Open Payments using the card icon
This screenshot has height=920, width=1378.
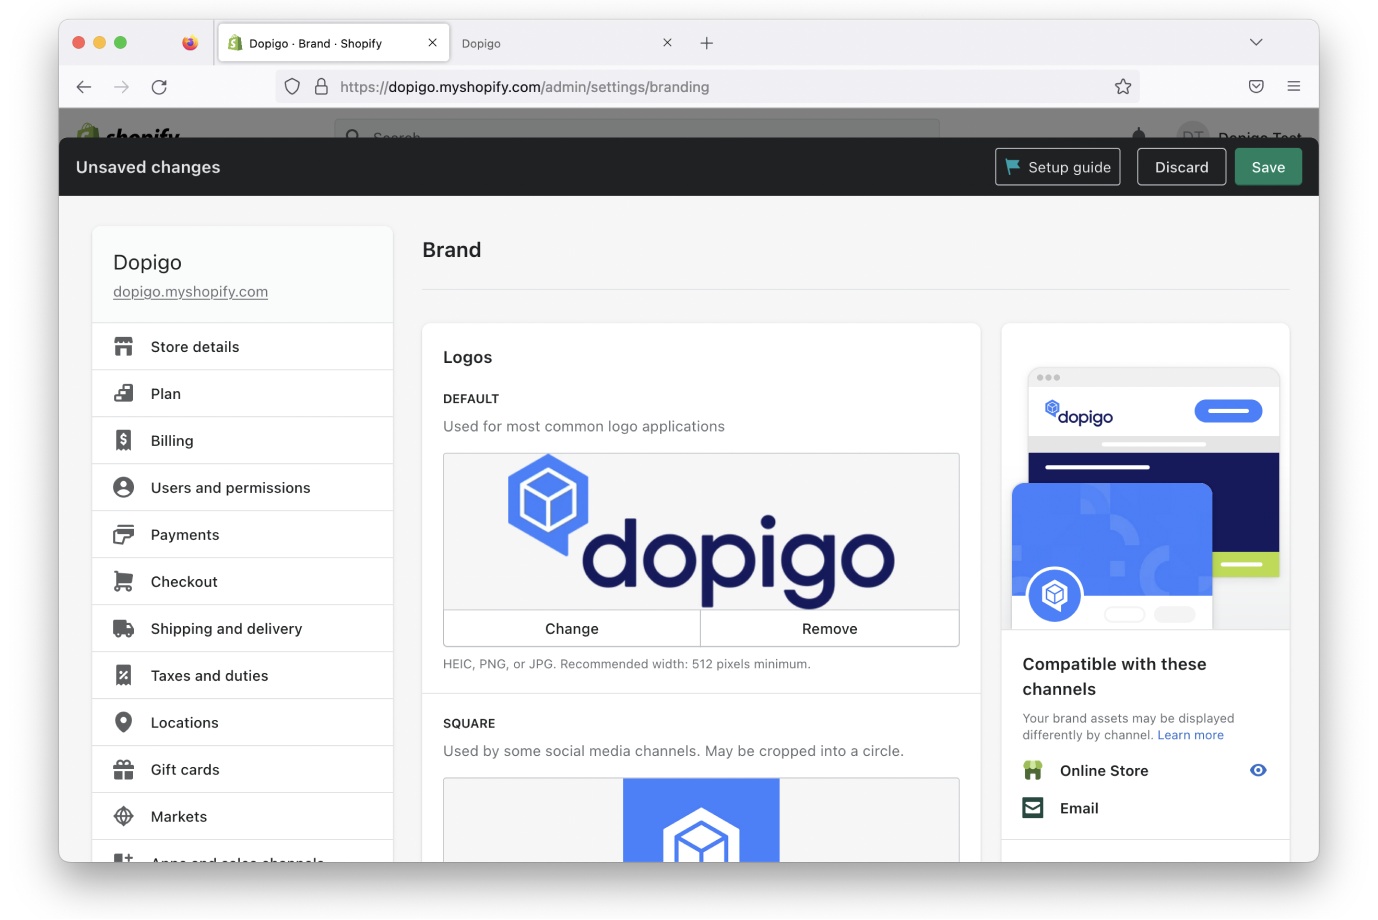pos(124,534)
